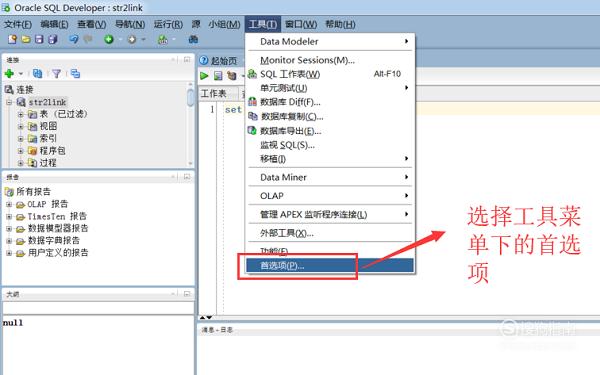Click the green Back navigation icon
The image size is (600, 375).
point(109,39)
